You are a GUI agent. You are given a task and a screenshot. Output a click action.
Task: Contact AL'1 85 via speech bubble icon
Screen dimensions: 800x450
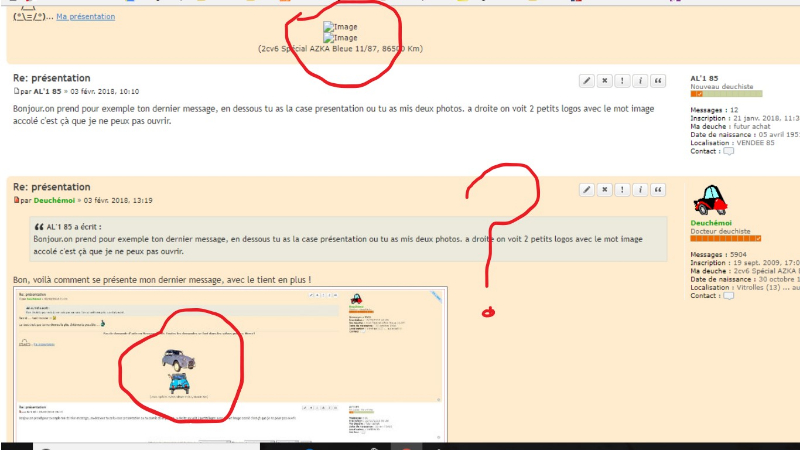pos(728,152)
